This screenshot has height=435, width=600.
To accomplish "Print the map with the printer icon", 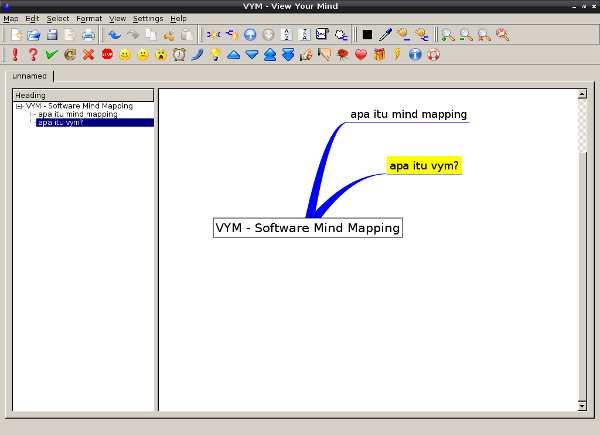I will [x=88, y=35].
